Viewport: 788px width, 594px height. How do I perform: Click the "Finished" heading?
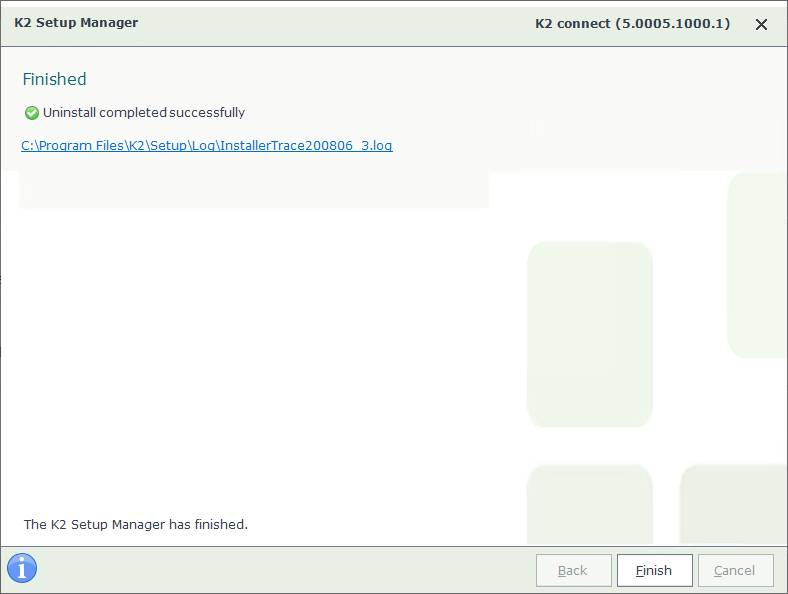pos(54,79)
